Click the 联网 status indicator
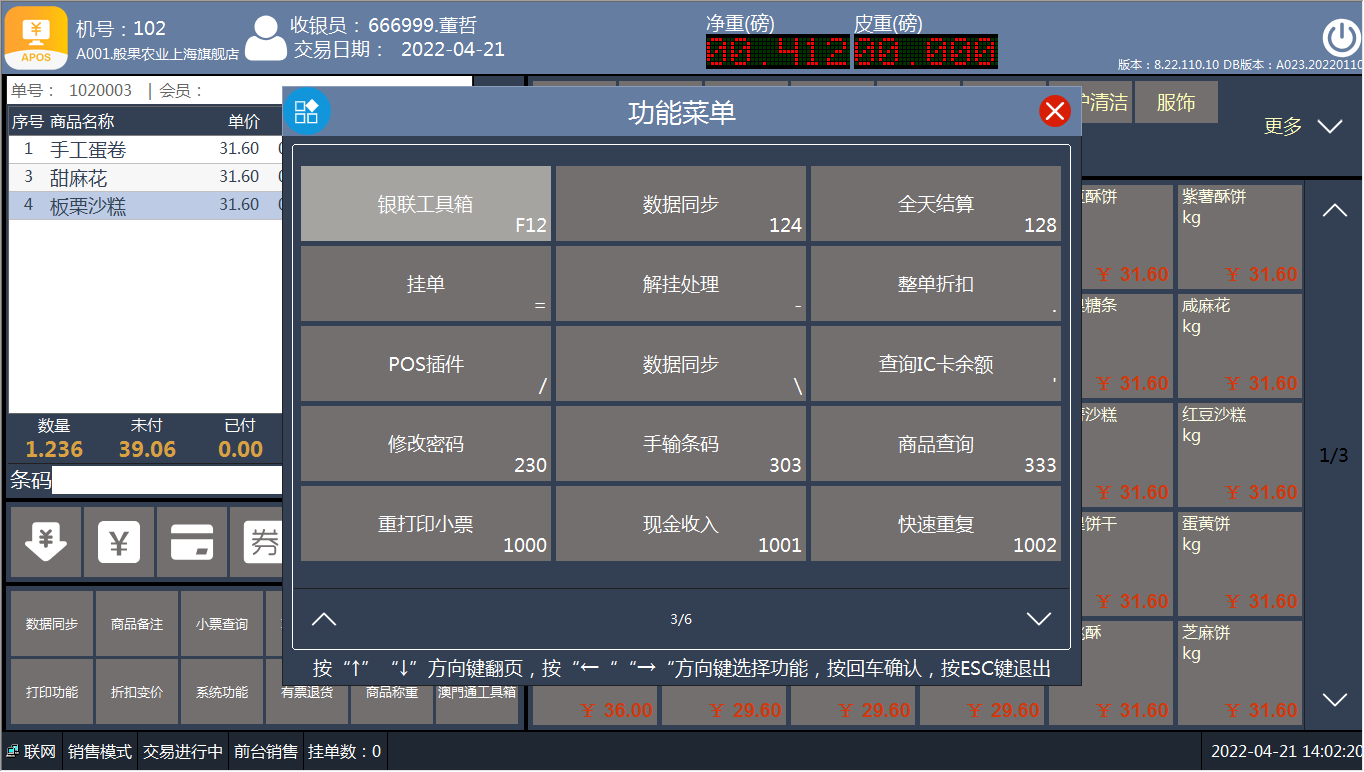 tap(31, 752)
